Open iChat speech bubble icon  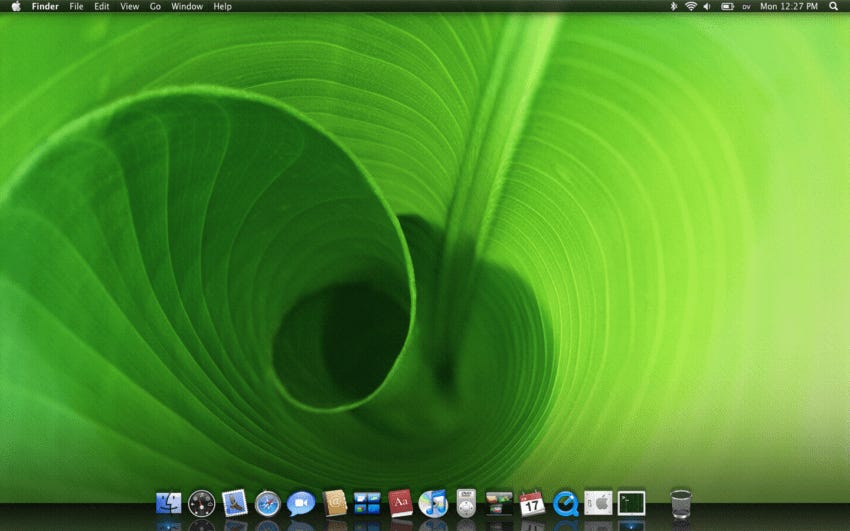301,504
